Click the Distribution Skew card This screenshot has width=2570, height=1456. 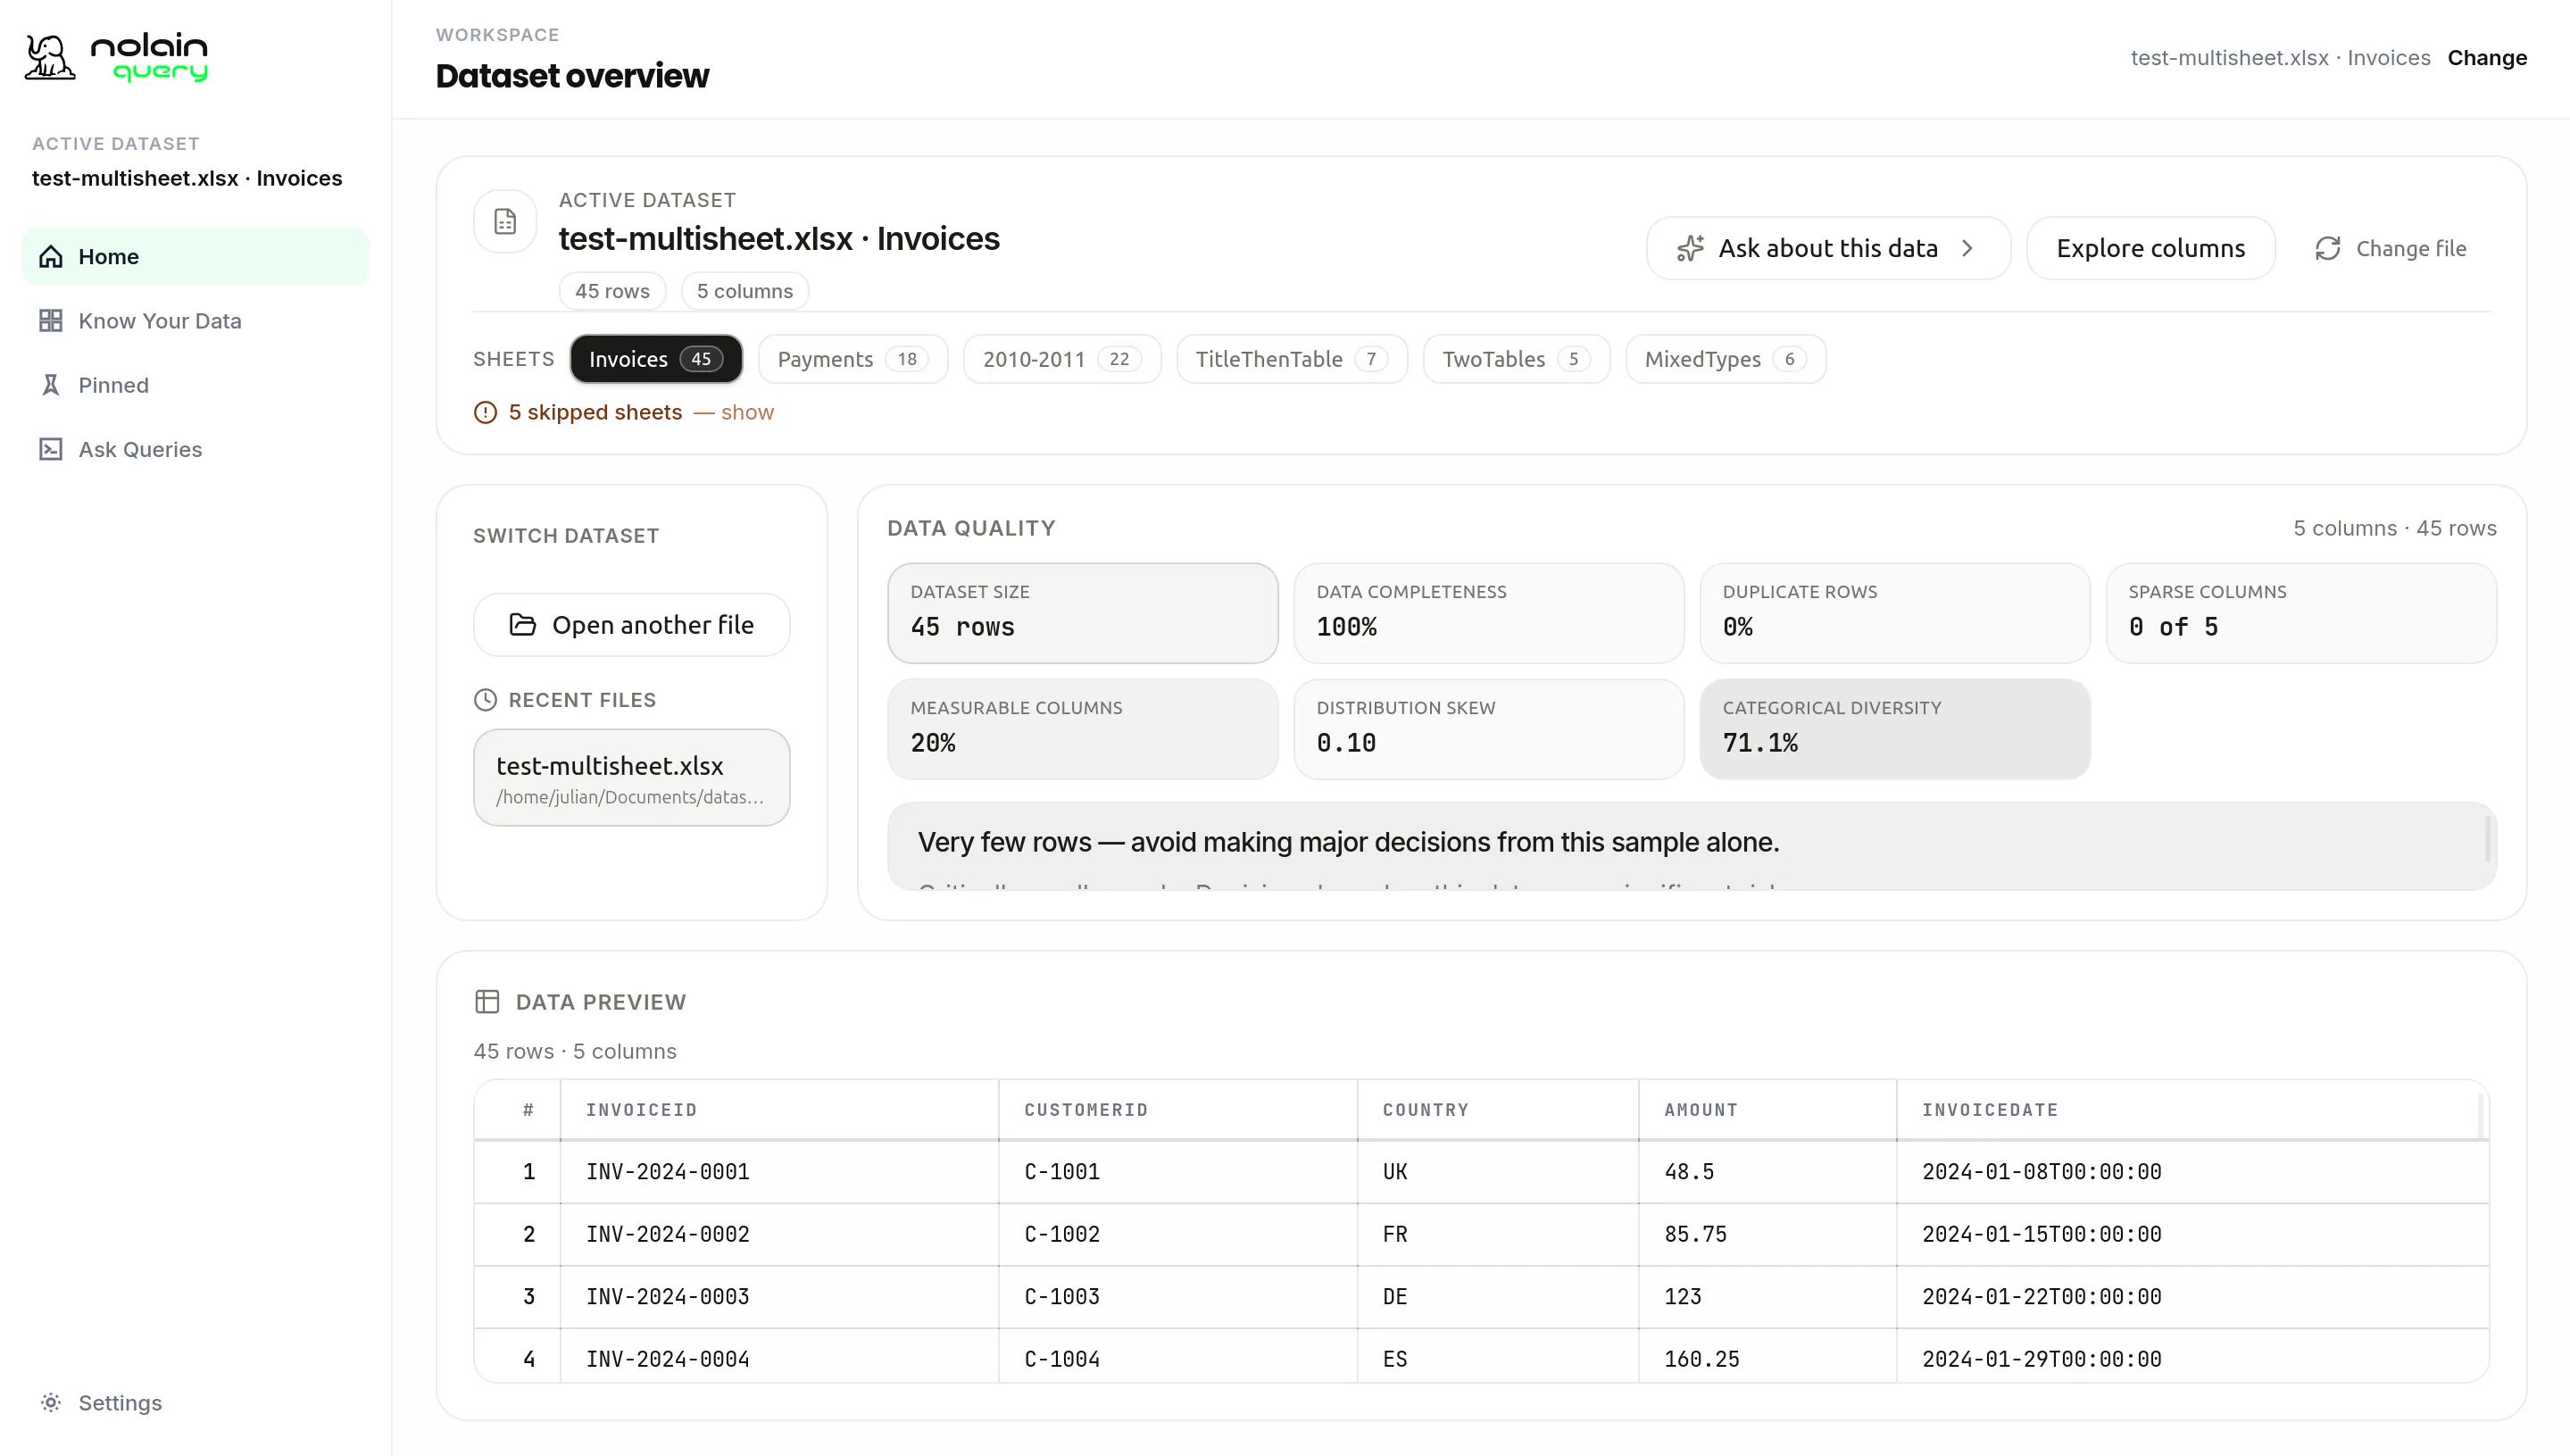(1489, 729)
